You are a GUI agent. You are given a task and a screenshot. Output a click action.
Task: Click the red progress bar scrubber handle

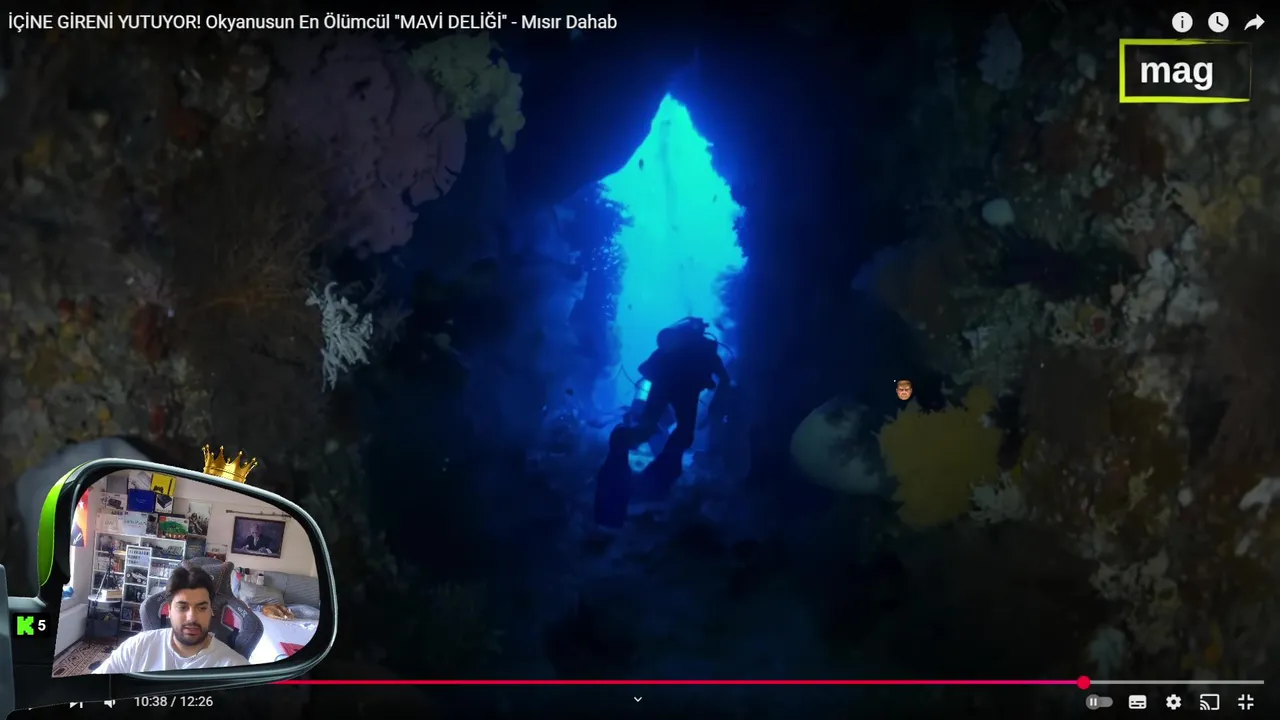tap(1083, 682)
